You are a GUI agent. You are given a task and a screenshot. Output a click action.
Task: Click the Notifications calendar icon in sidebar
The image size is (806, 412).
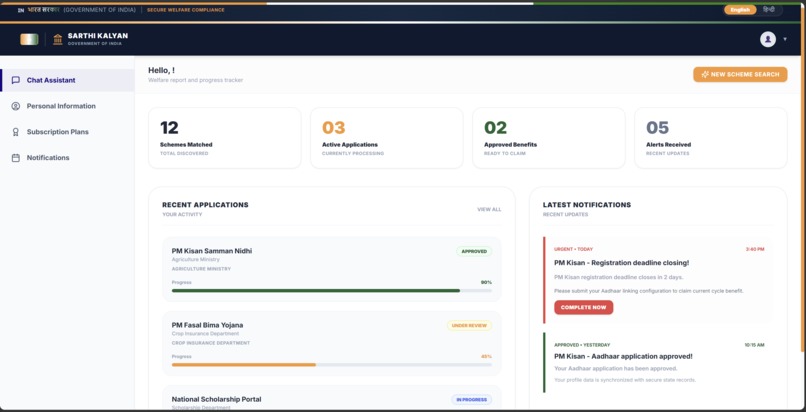coord(15,158)
